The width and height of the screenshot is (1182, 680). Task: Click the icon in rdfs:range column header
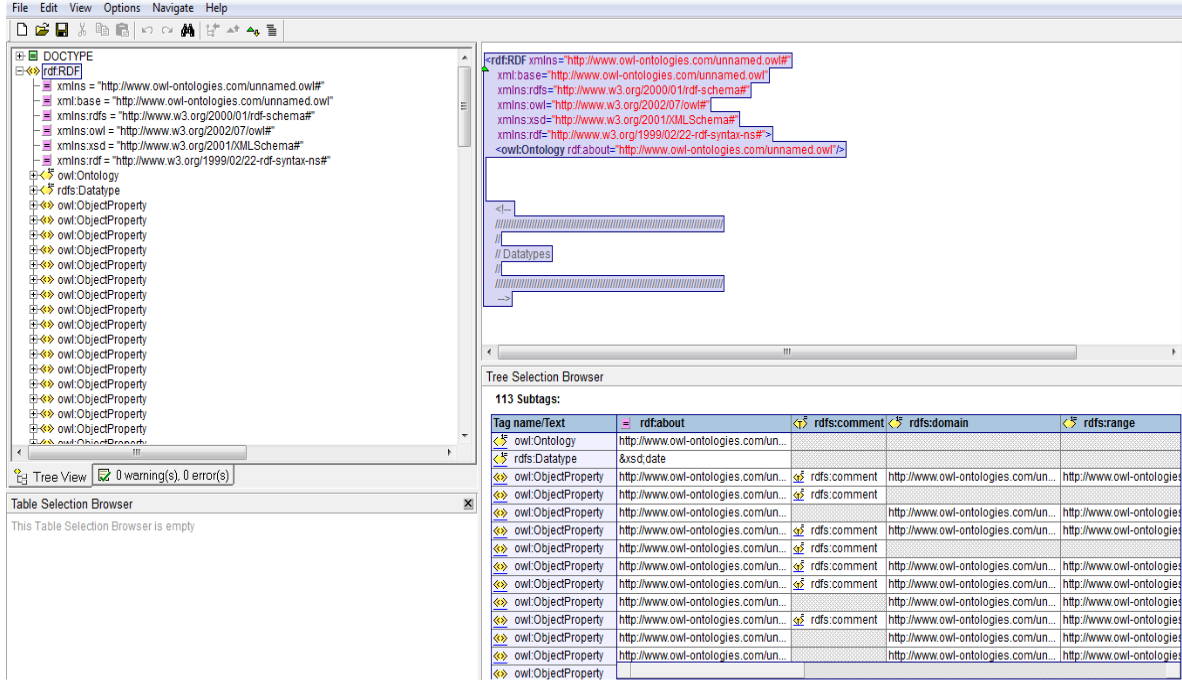point(1070,423)
